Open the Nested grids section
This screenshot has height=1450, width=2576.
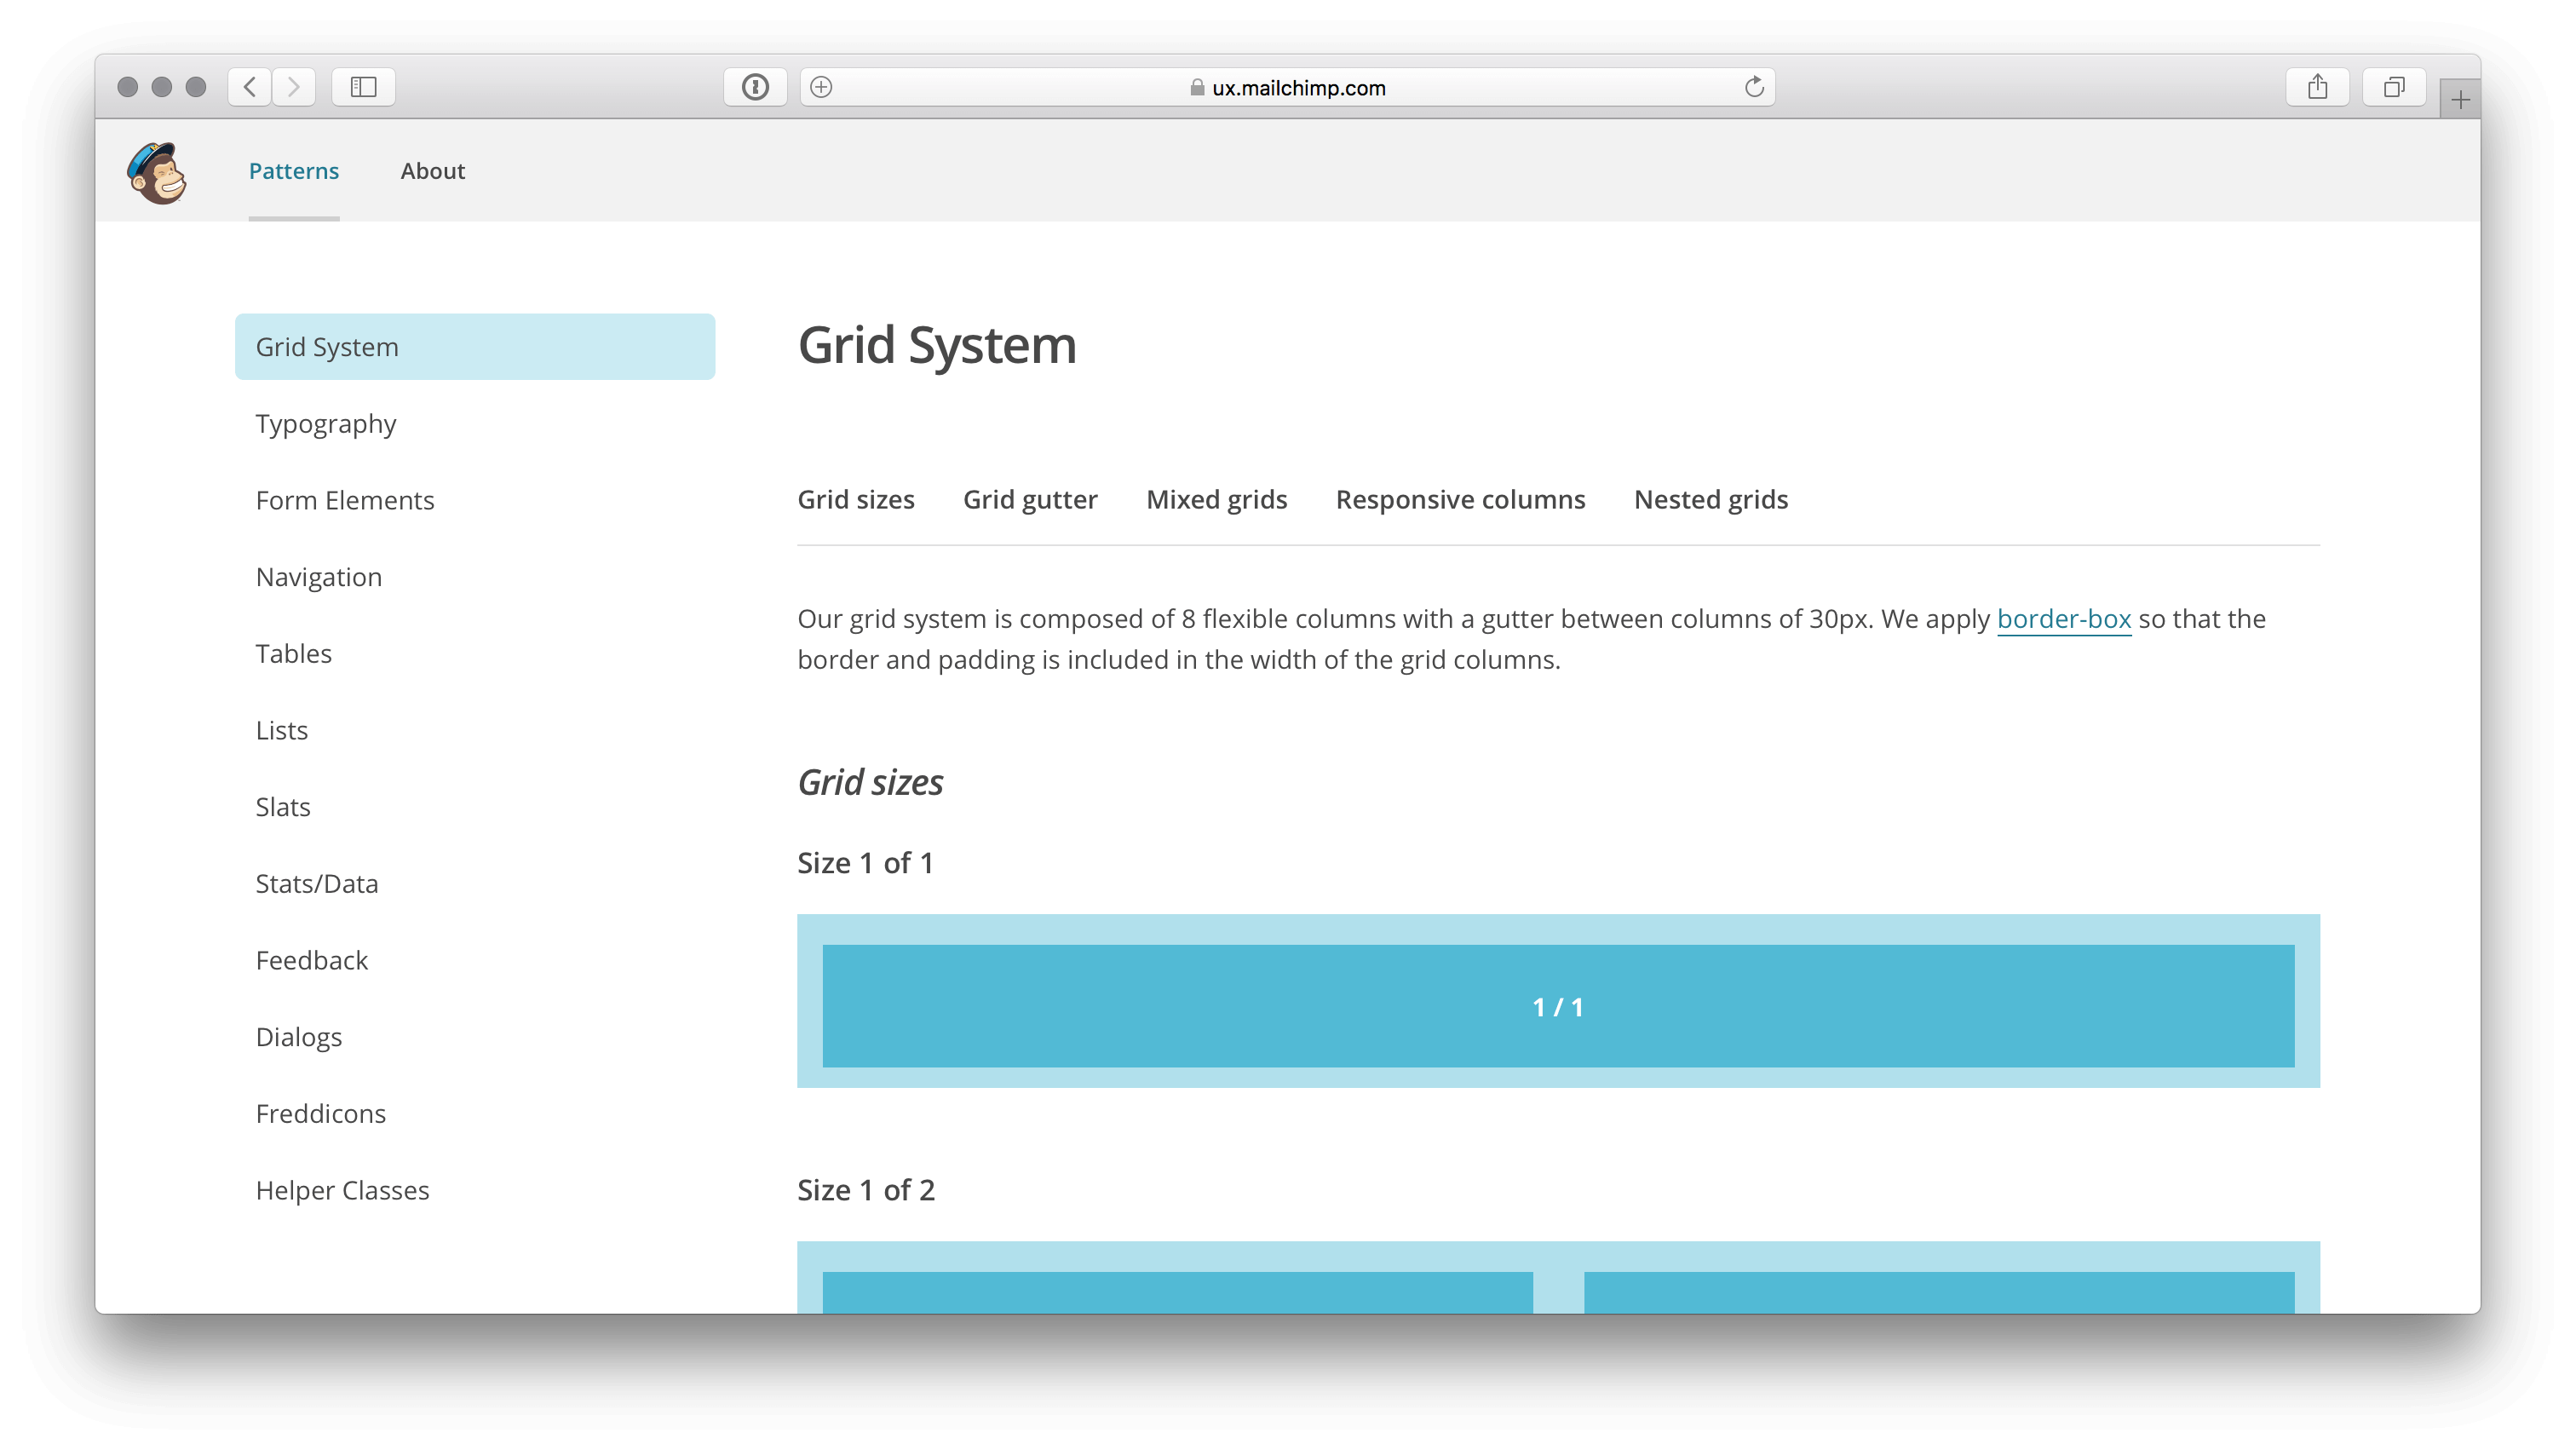(x=1711, y=498)
